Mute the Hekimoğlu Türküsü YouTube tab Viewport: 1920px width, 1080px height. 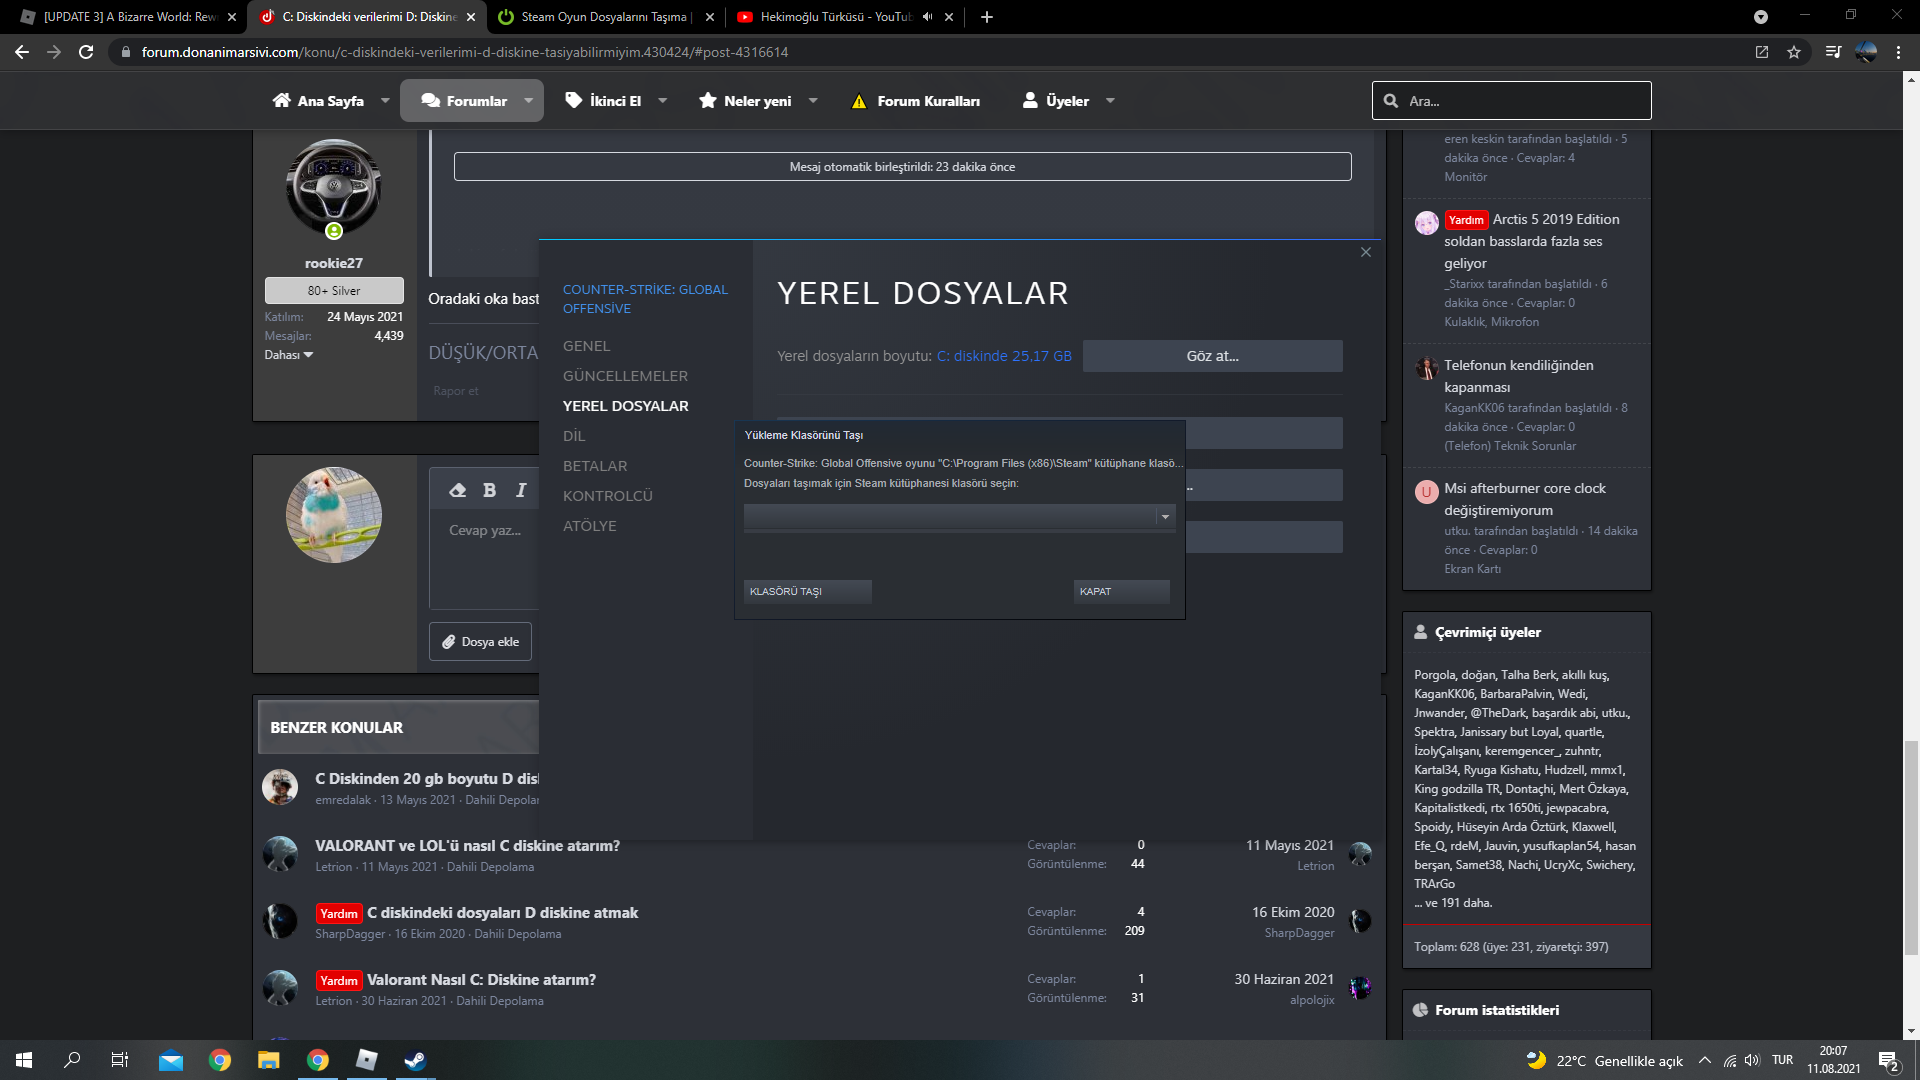(927, 17)
